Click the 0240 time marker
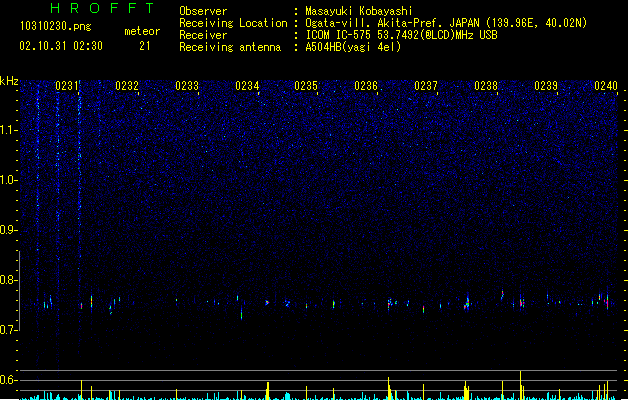 point(606,86)
